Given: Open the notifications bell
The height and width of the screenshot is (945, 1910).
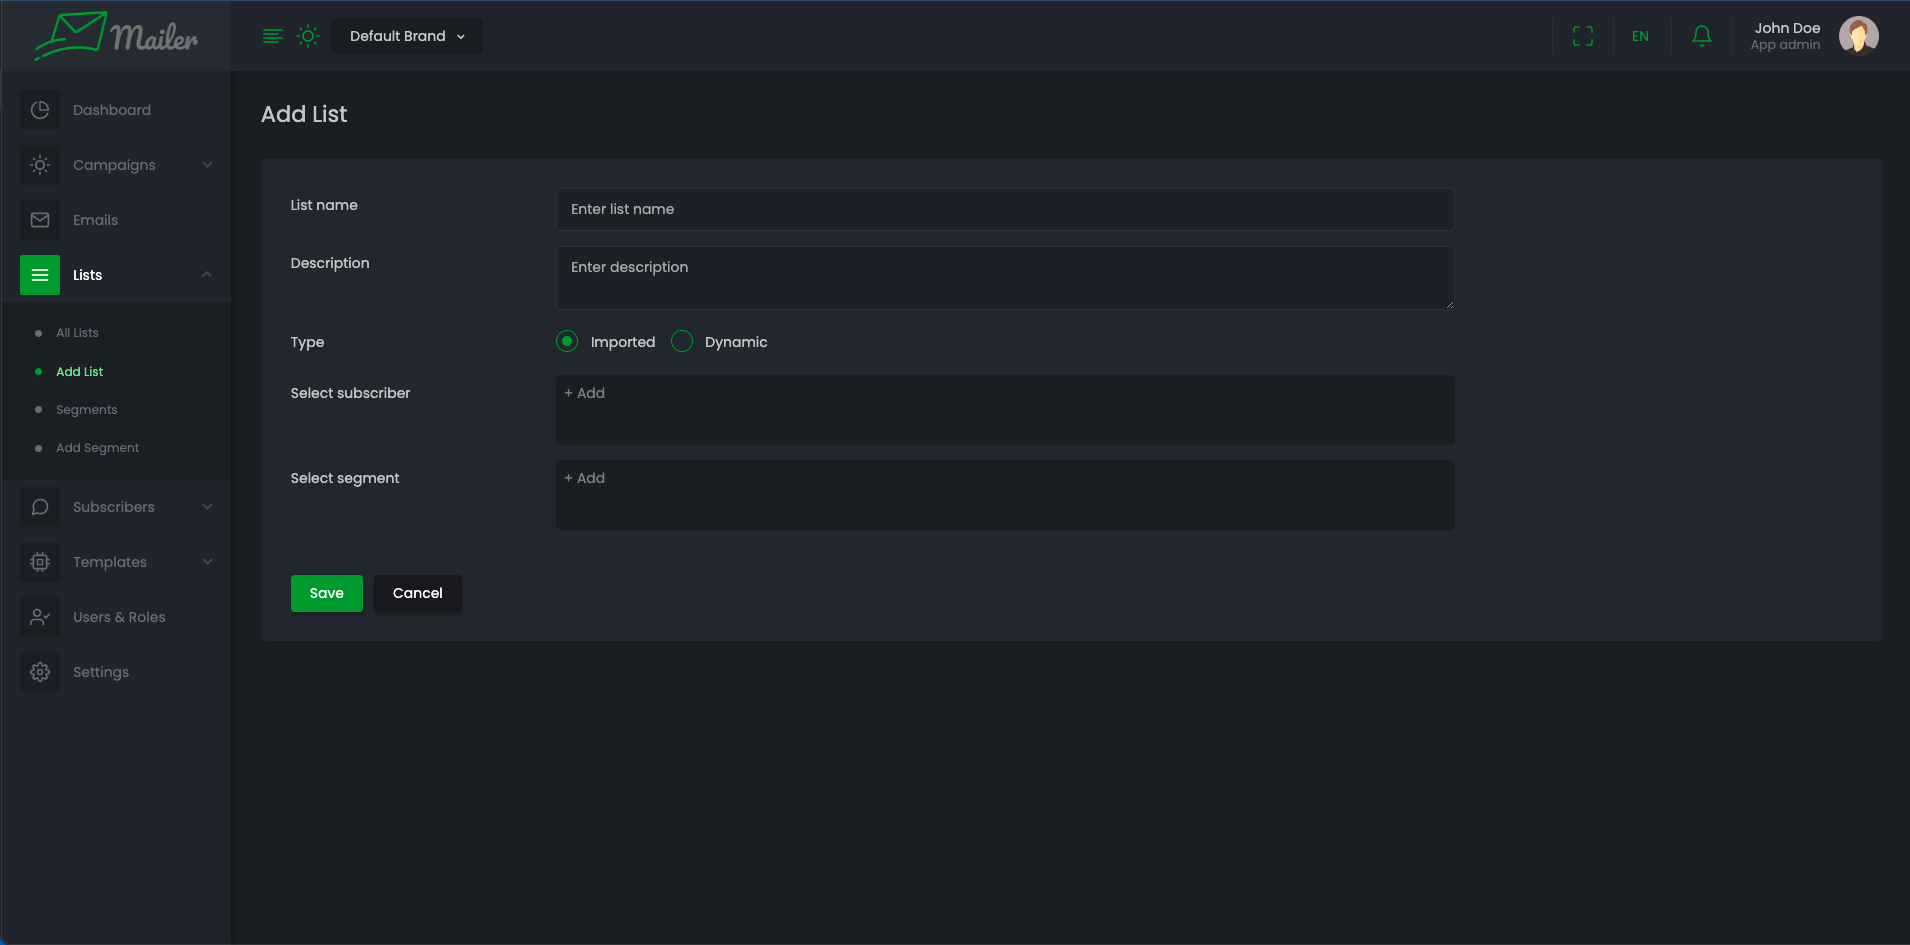Looking at the screenshot, I should [1701, 36].
